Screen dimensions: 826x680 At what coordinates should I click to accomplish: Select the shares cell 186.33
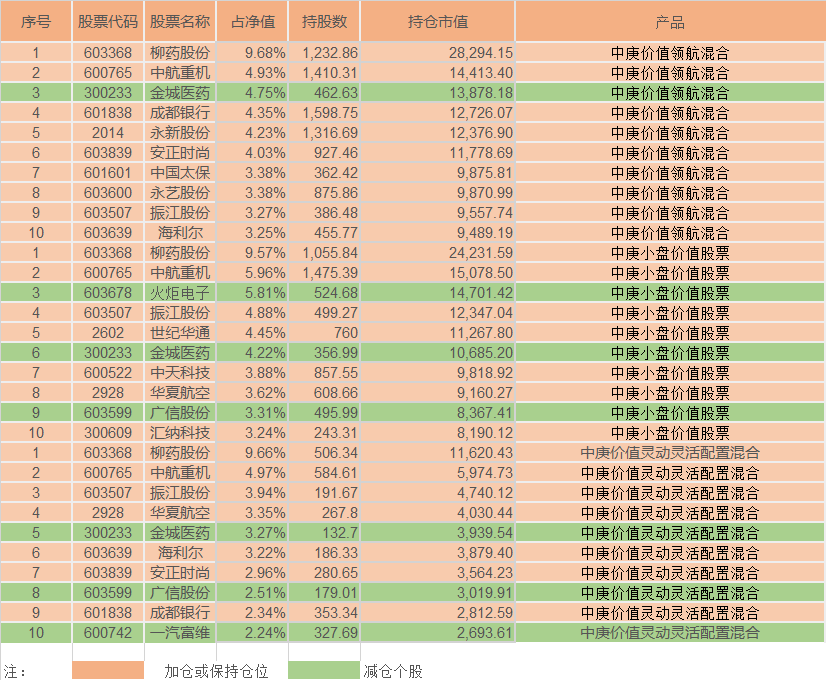click(x=324, y=553)
